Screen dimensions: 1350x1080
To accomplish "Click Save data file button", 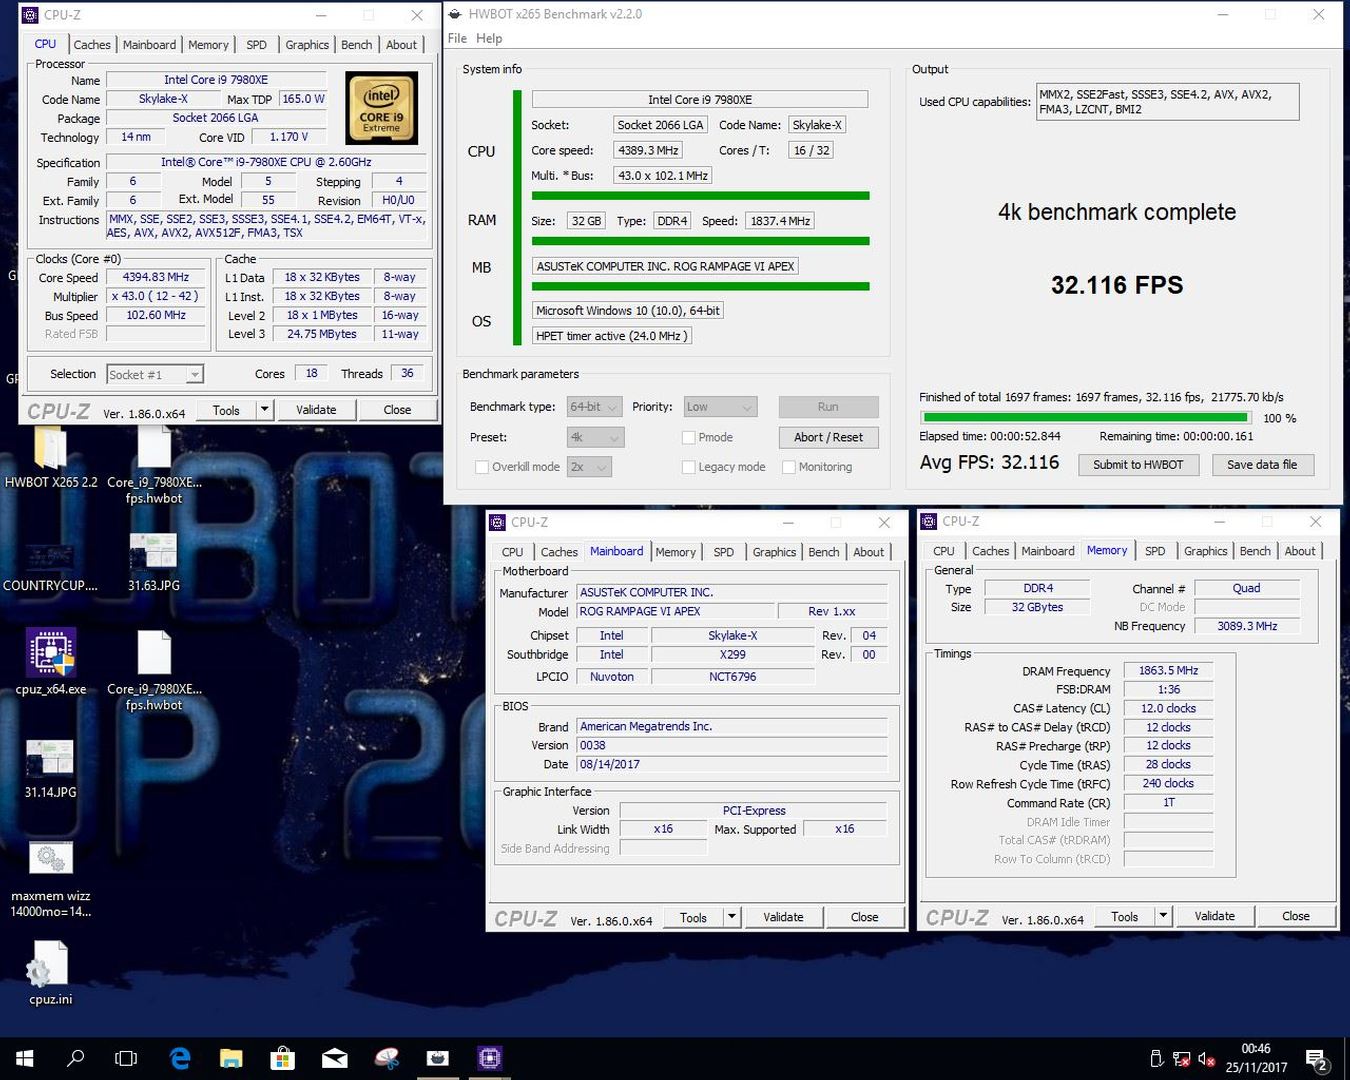I will [x=1262, y=465].
